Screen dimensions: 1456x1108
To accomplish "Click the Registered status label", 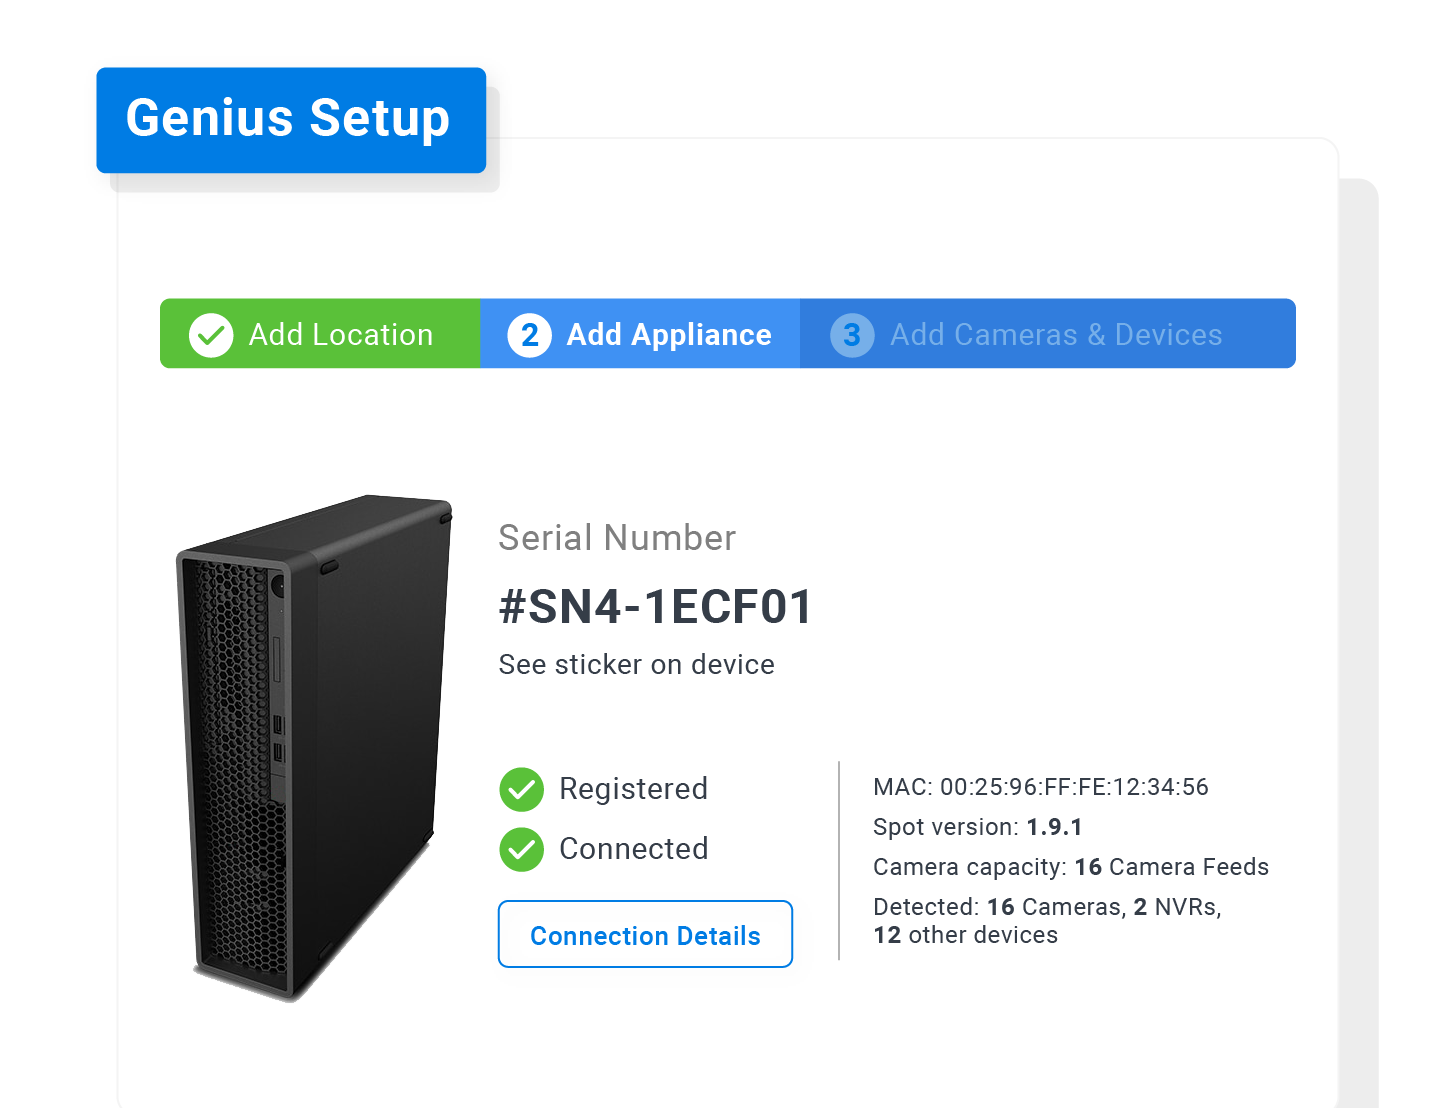I will click(x=633, y=789).
